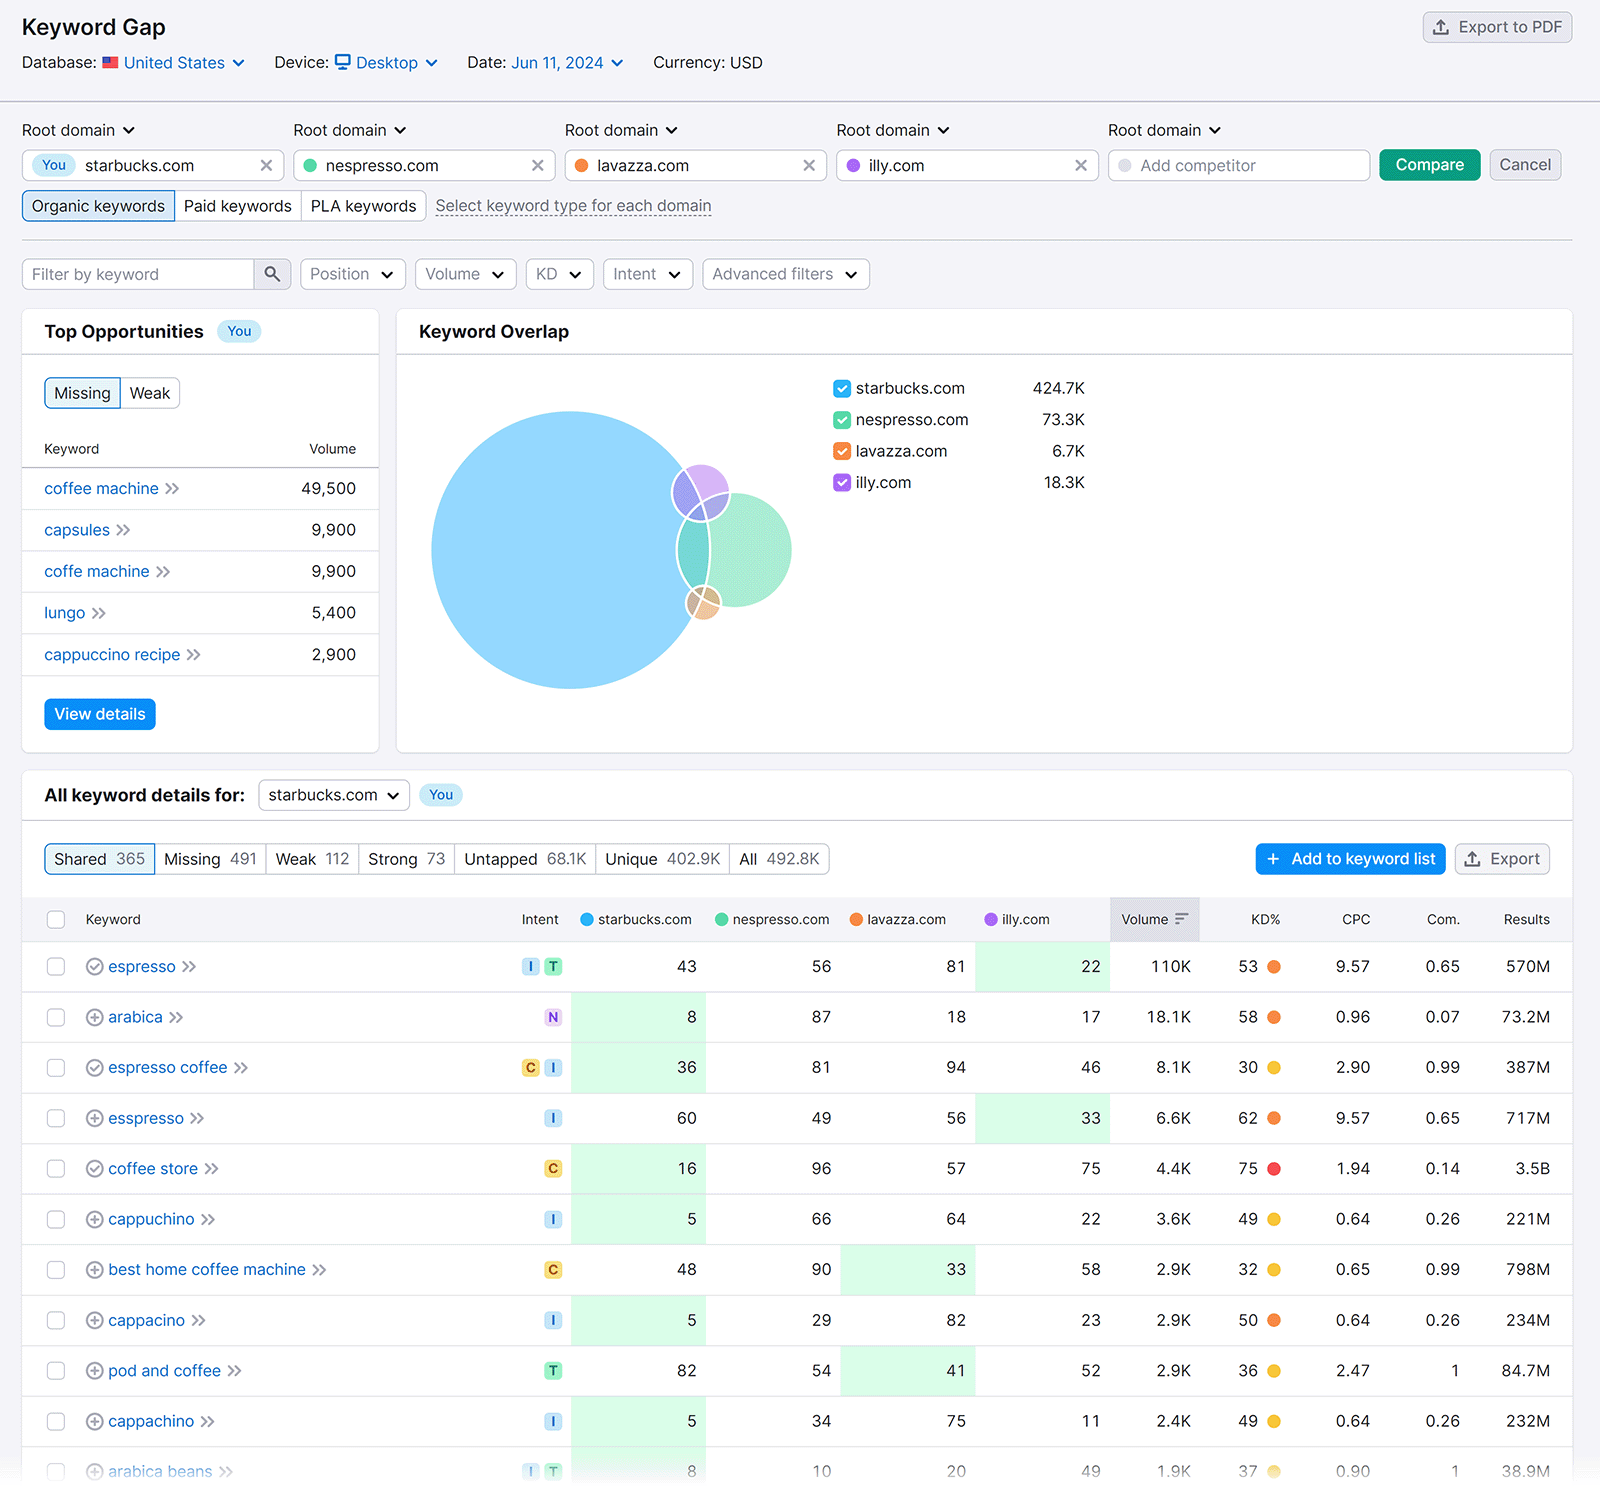Click the Export to PDF icon

pyautogui.click(x=1443, y=27)
